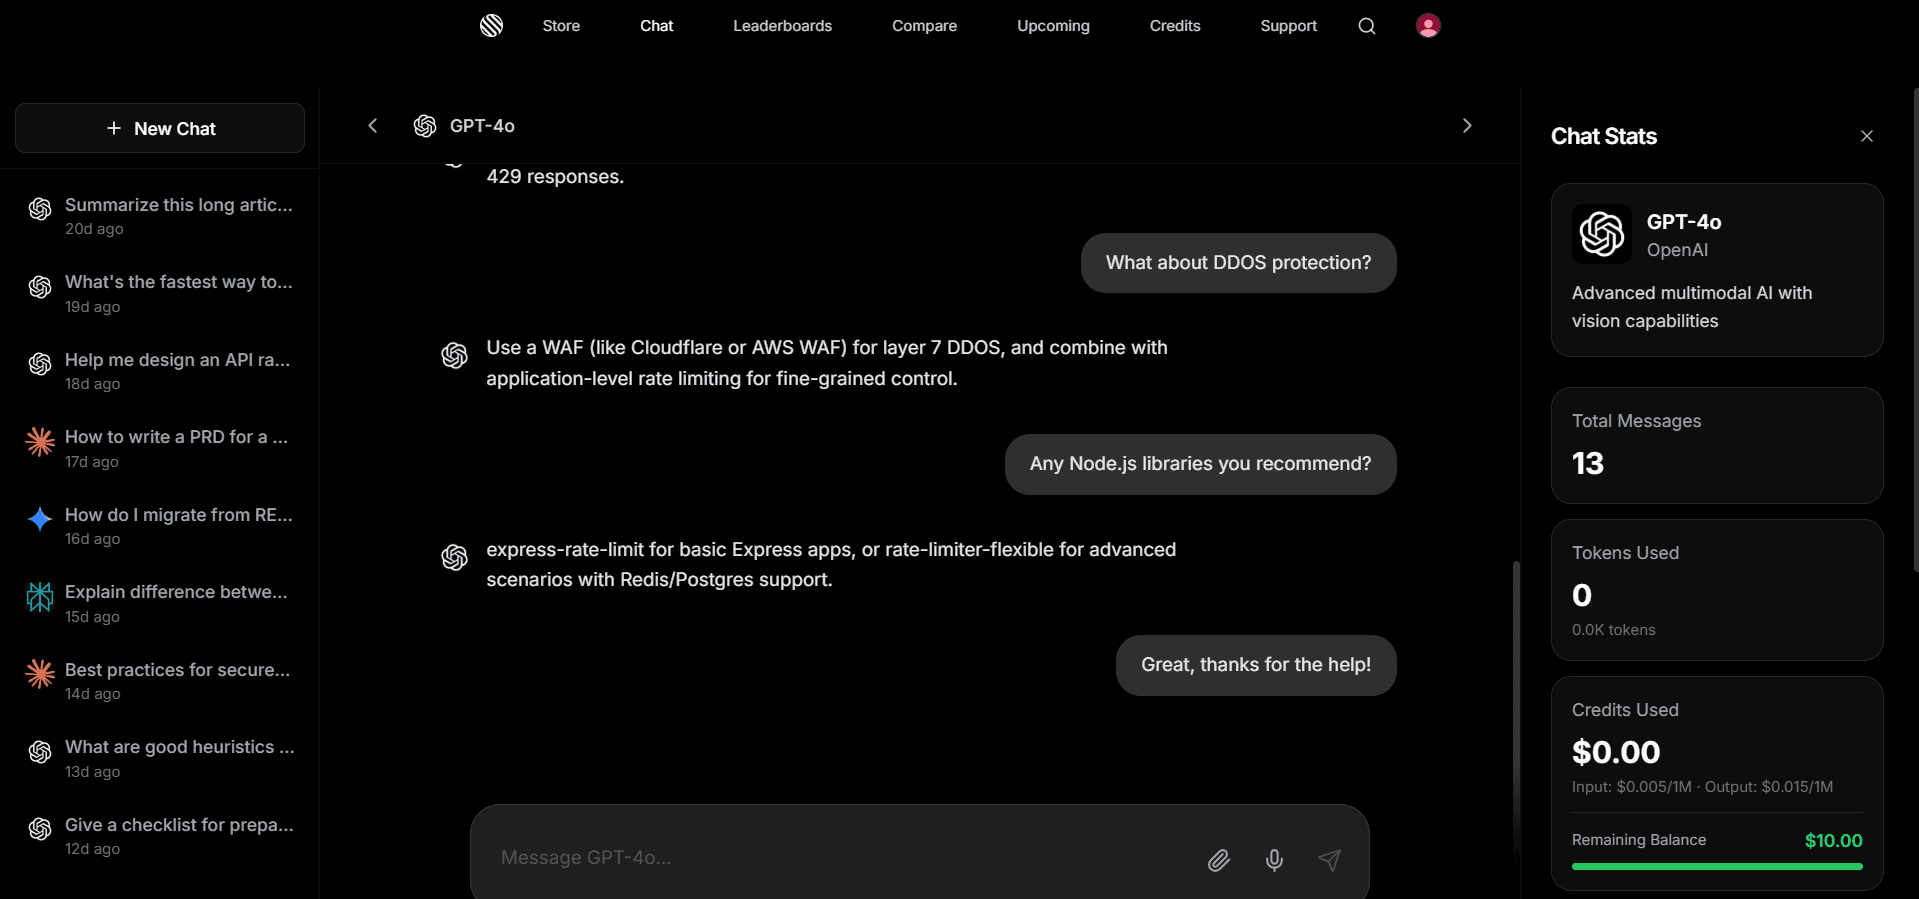Click the plus icon in the New Chat button
The height and width of the screenshot is (899, 1919).
[x=114, y=128]
